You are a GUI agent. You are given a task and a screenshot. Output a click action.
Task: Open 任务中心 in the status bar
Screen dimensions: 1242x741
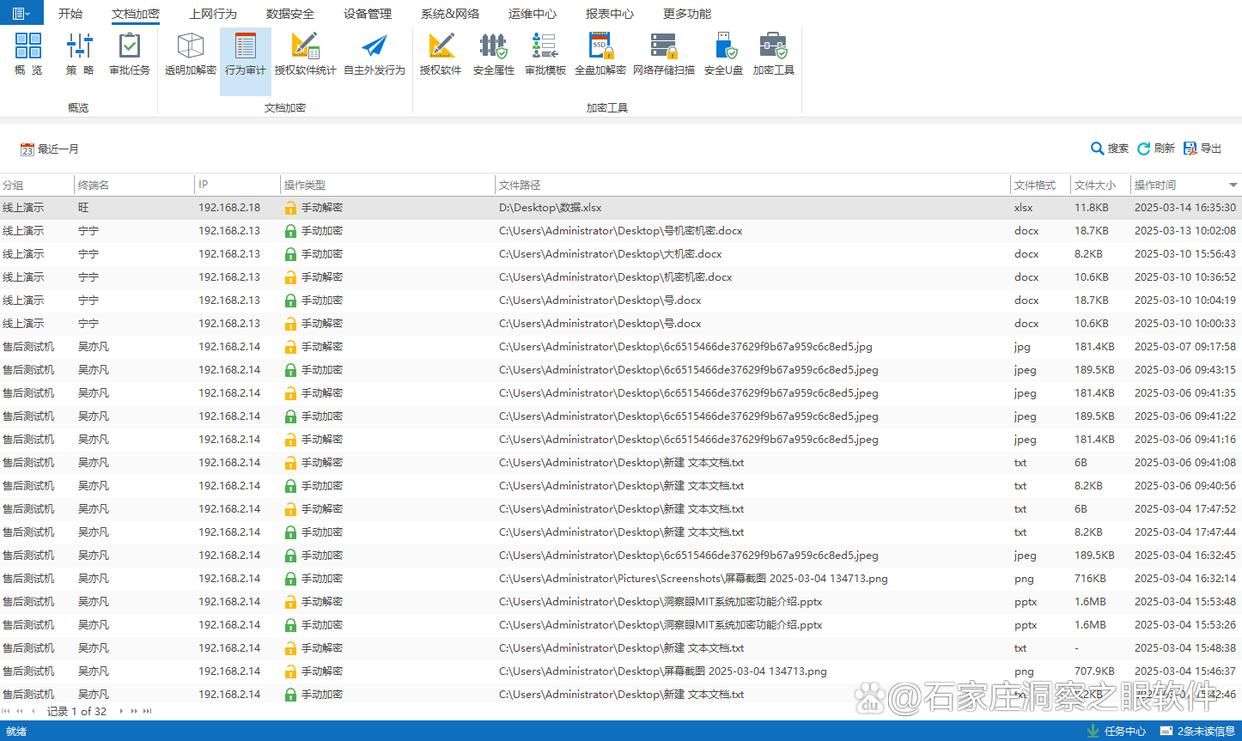click(1117, 731)
